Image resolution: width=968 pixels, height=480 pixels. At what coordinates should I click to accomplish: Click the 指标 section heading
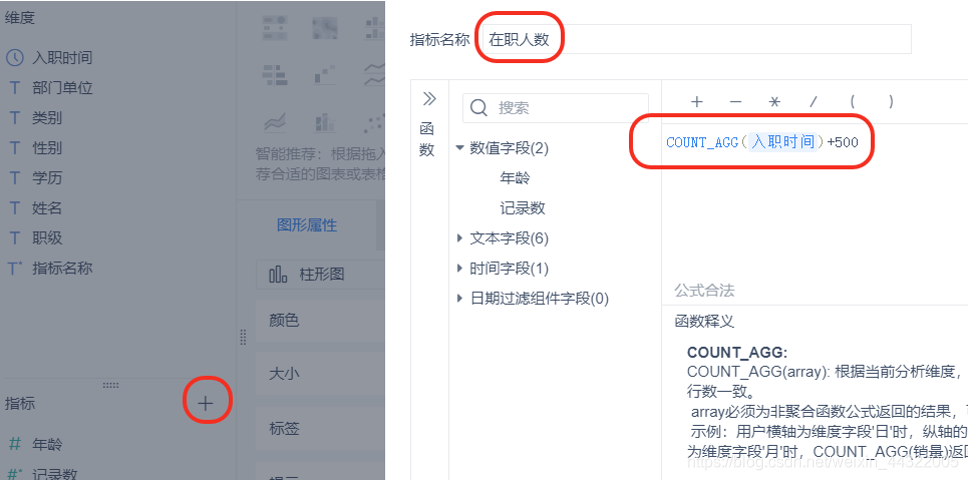point(20,404)
